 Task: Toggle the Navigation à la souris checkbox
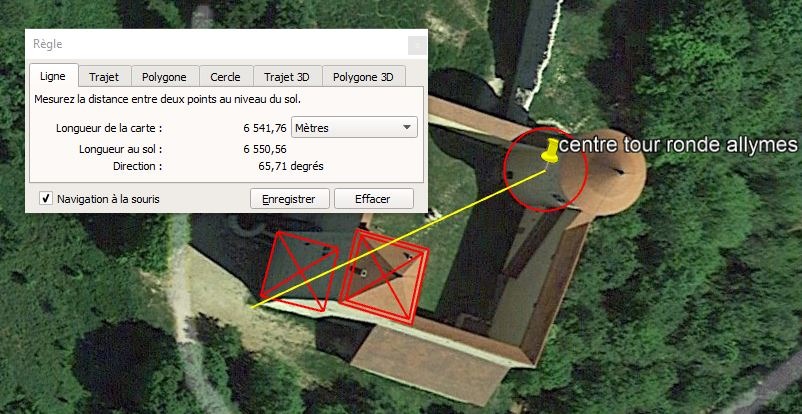pyautogui.click(x=46, y=198)
